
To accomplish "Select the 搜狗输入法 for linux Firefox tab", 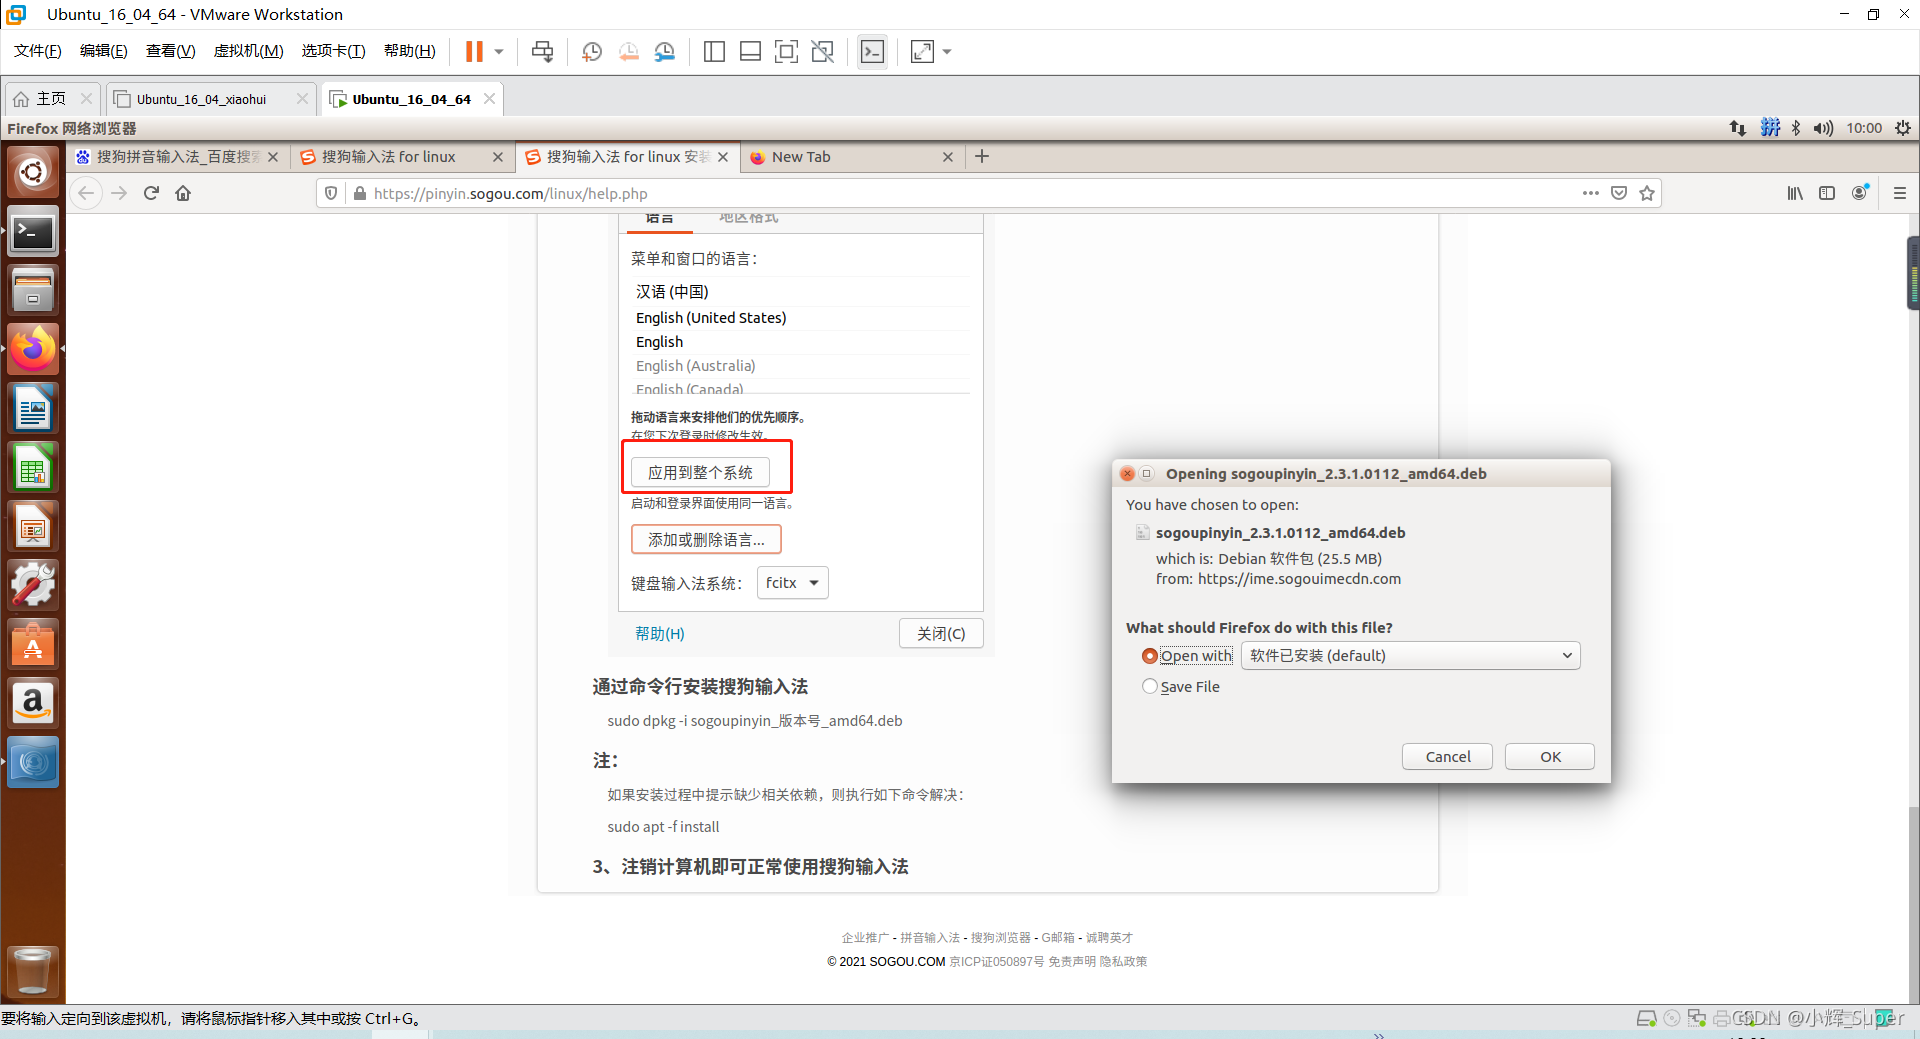I will pos(390,157).
